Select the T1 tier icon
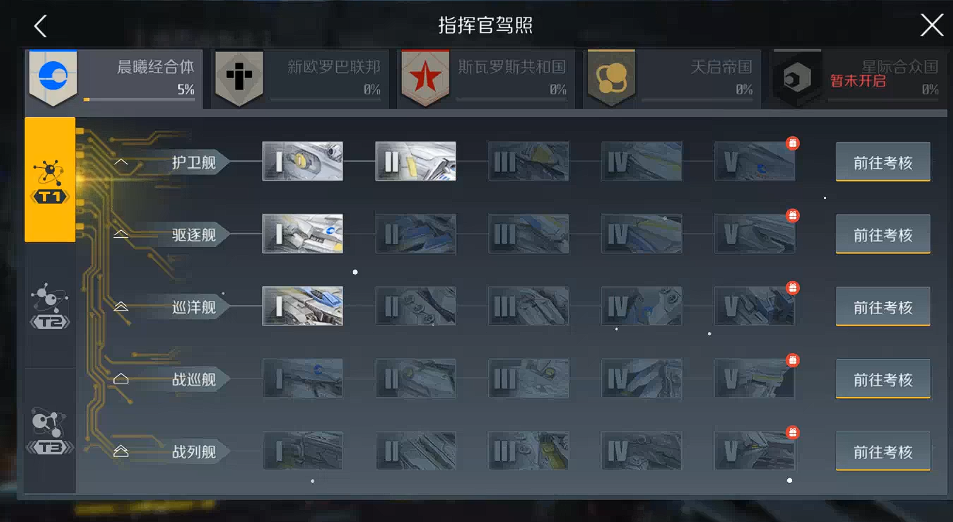This screenshot has width=953, height=522. tap(50, 180)
